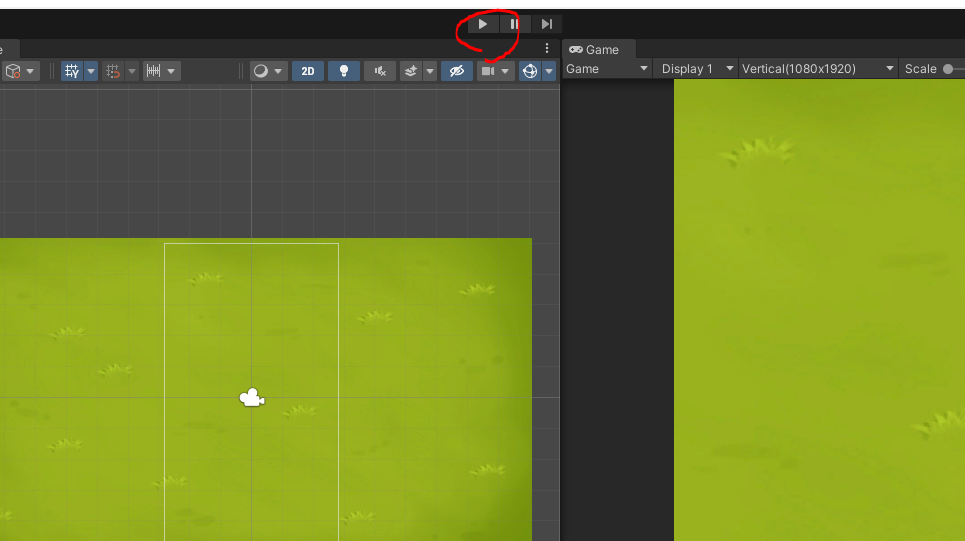Click the scene camera settings icon

[x=488, y=71]
